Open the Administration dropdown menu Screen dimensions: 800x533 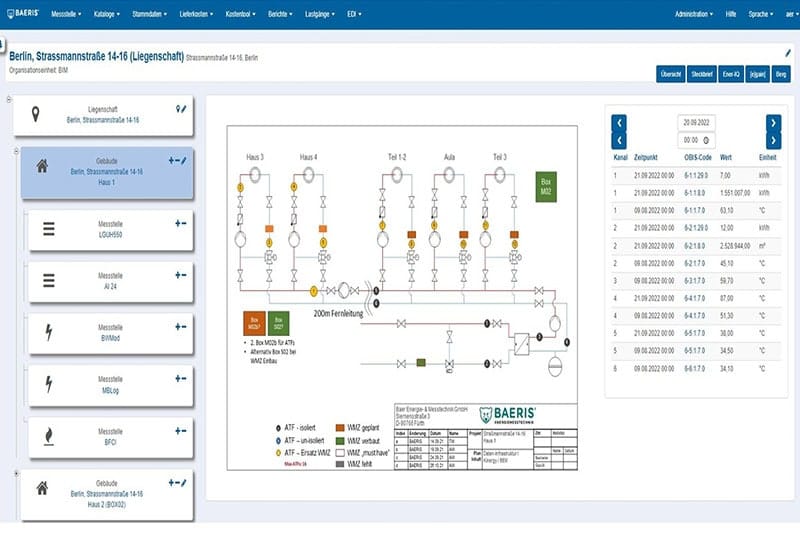(x=694, y=14)
